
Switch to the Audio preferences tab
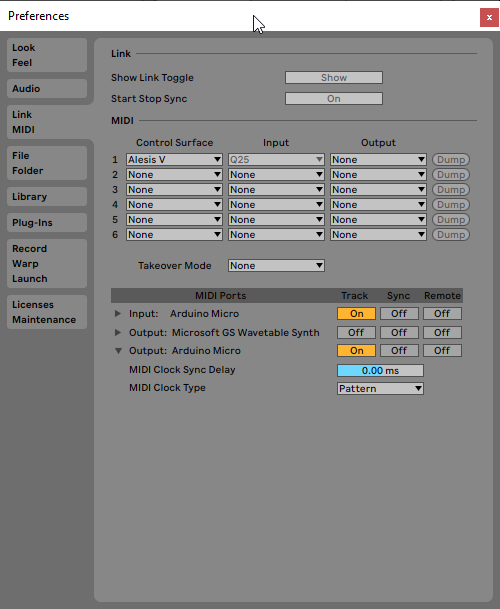point(47,89)
